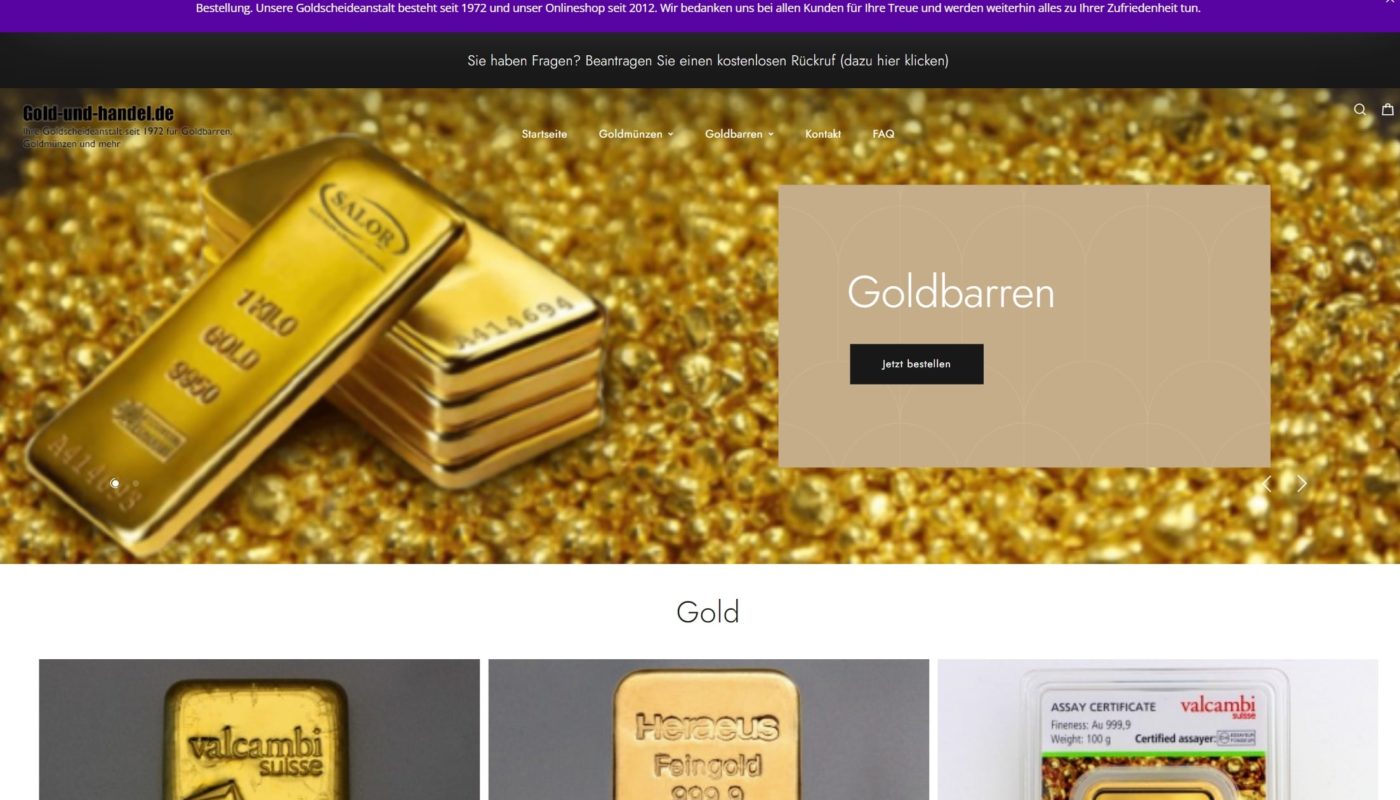Open the Kontakt menu item
The height and width of the screenshot is (800, 1400).
point(823,134)
